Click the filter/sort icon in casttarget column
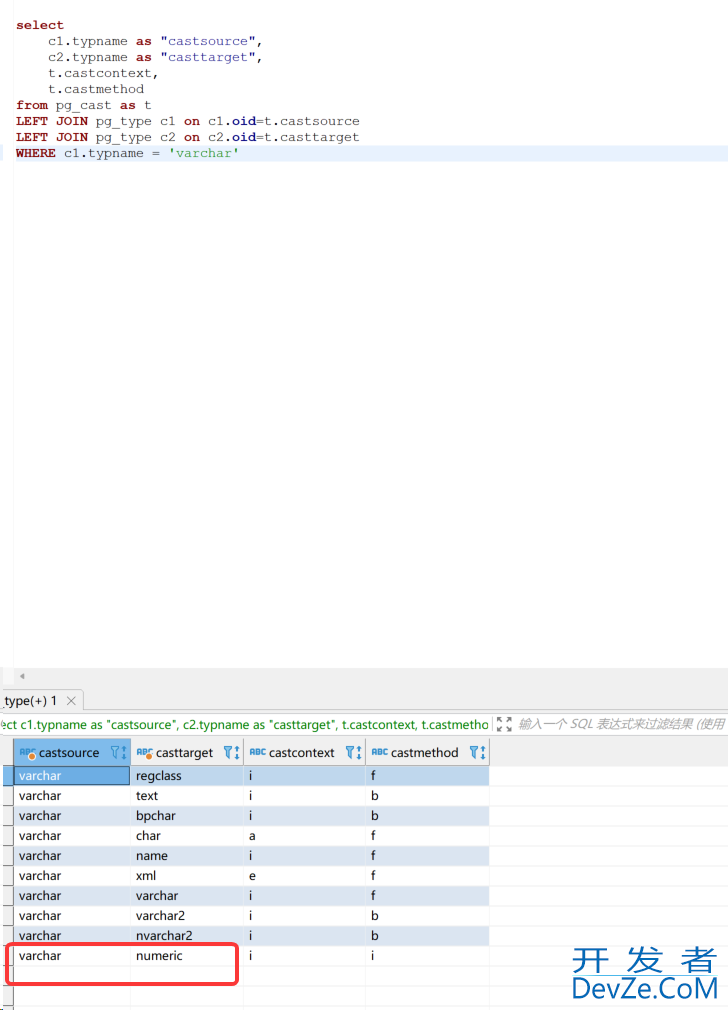This screenshot has height=1010, width=728. [230, 753]
